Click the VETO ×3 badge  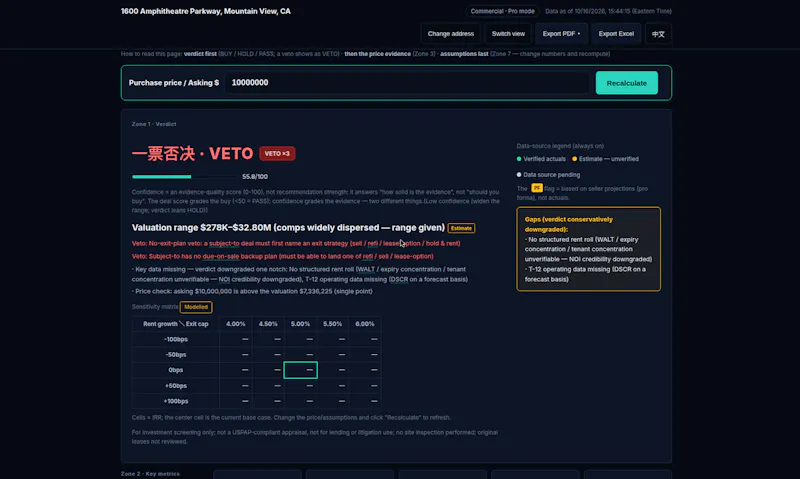(x=277, y=154)
